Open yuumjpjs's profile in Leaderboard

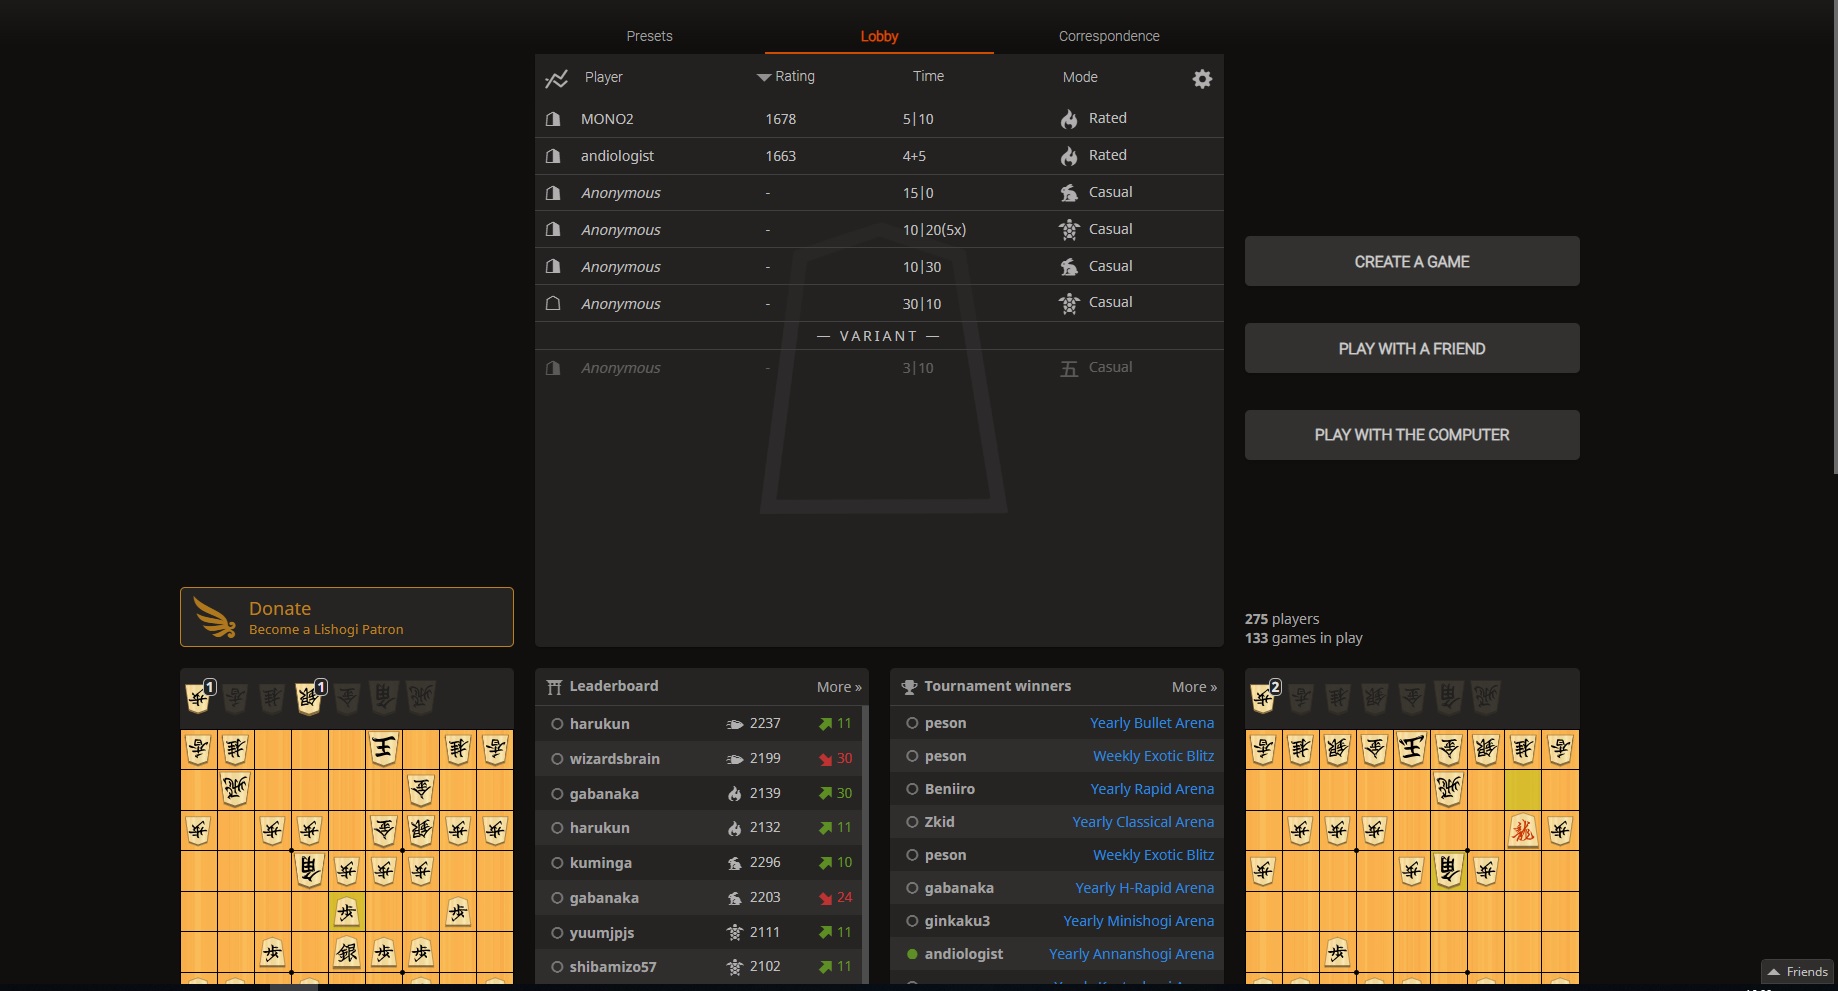click(601, 933)
